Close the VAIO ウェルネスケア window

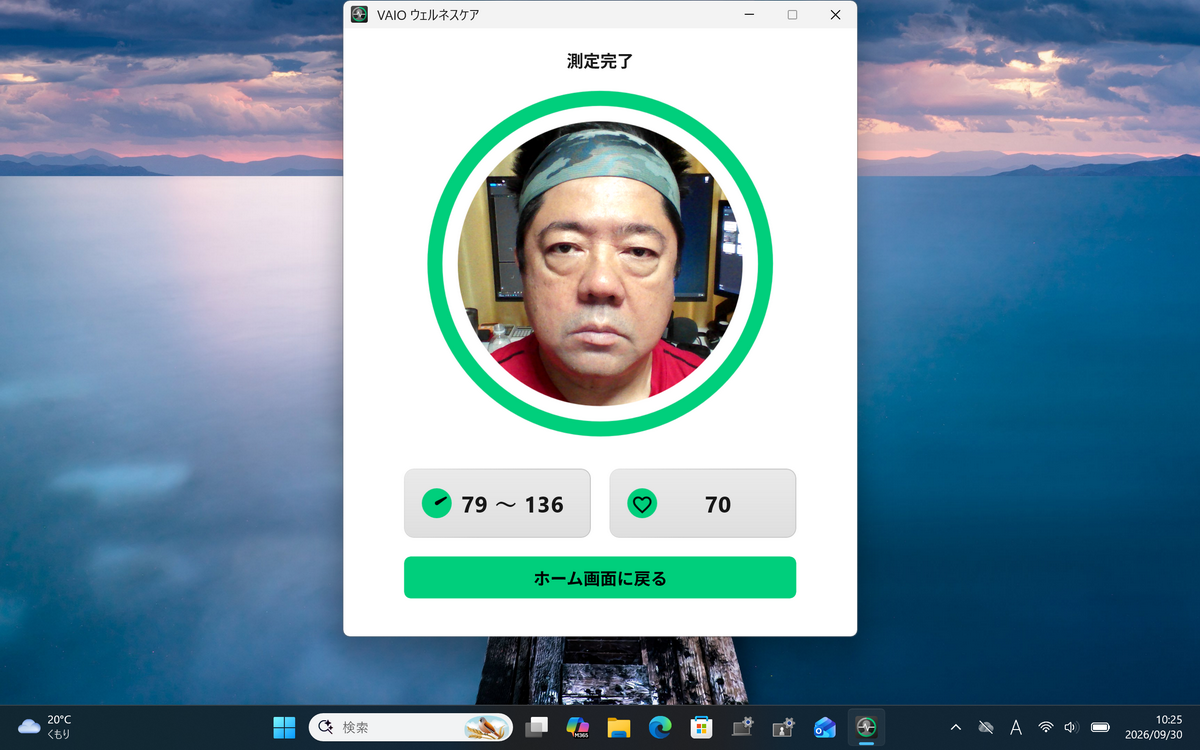coord(835,15)
